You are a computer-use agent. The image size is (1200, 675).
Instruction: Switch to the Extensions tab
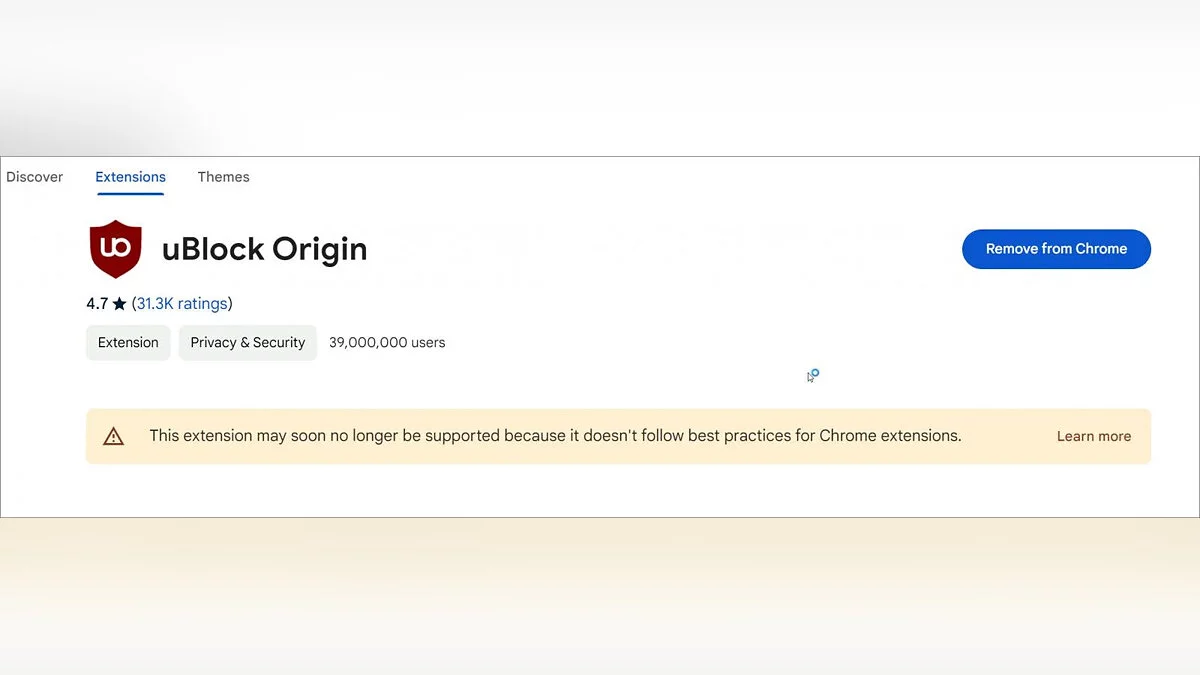pyautogui.click(x=131, y=177)
